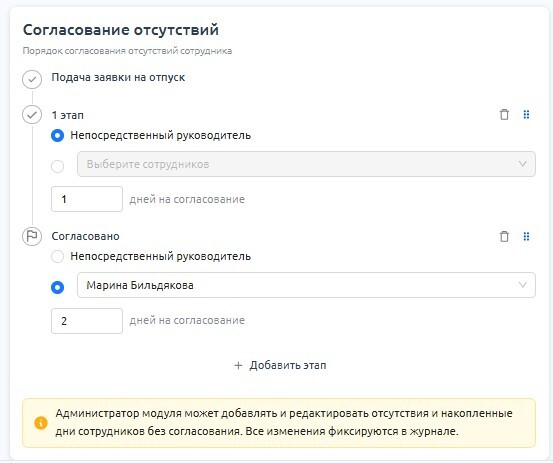Viewport: 553px width, 463px height.
Task: Click the orange info icon in notice
Action: pyautogui.click(x=41, y=422)
